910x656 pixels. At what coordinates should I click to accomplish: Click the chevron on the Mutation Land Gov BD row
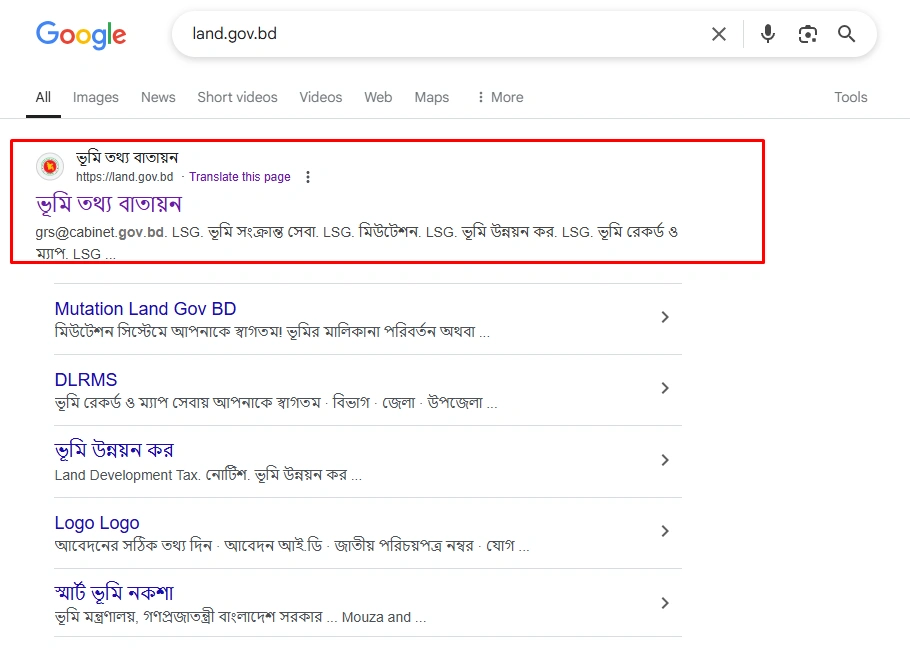click(x=665, y=317)
